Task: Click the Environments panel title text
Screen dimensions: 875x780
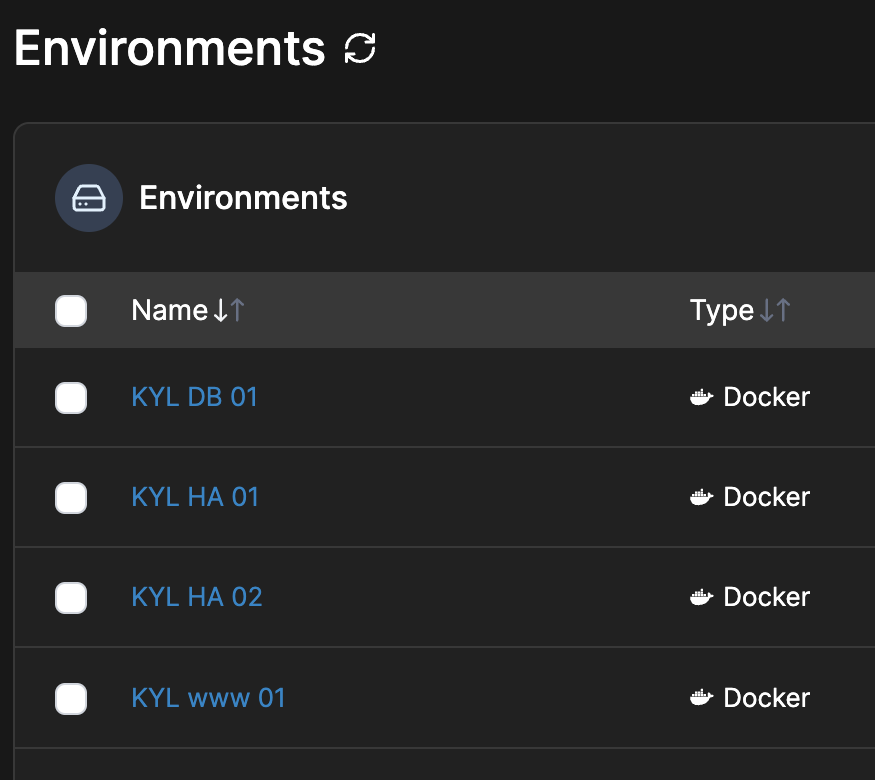Action: tap(243, 197)
